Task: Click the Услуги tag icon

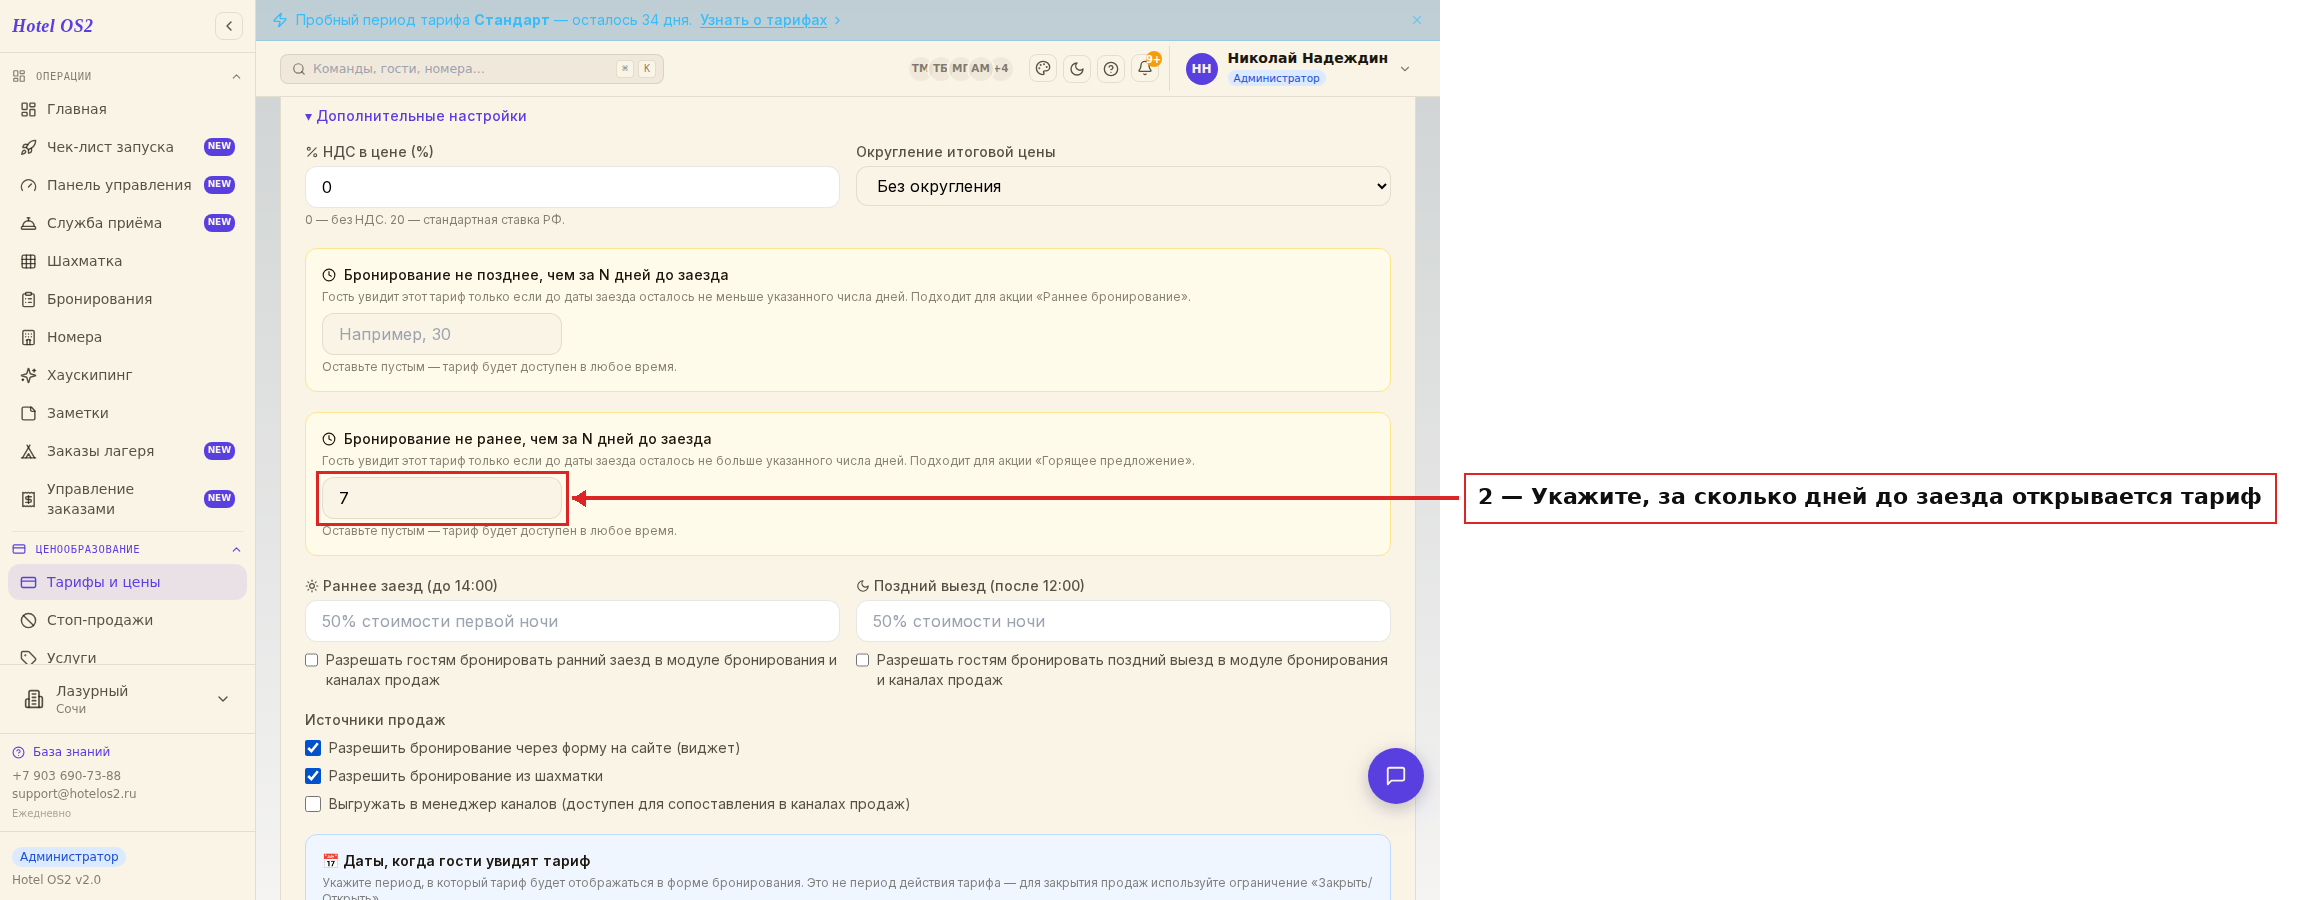Action: point(29,658)
